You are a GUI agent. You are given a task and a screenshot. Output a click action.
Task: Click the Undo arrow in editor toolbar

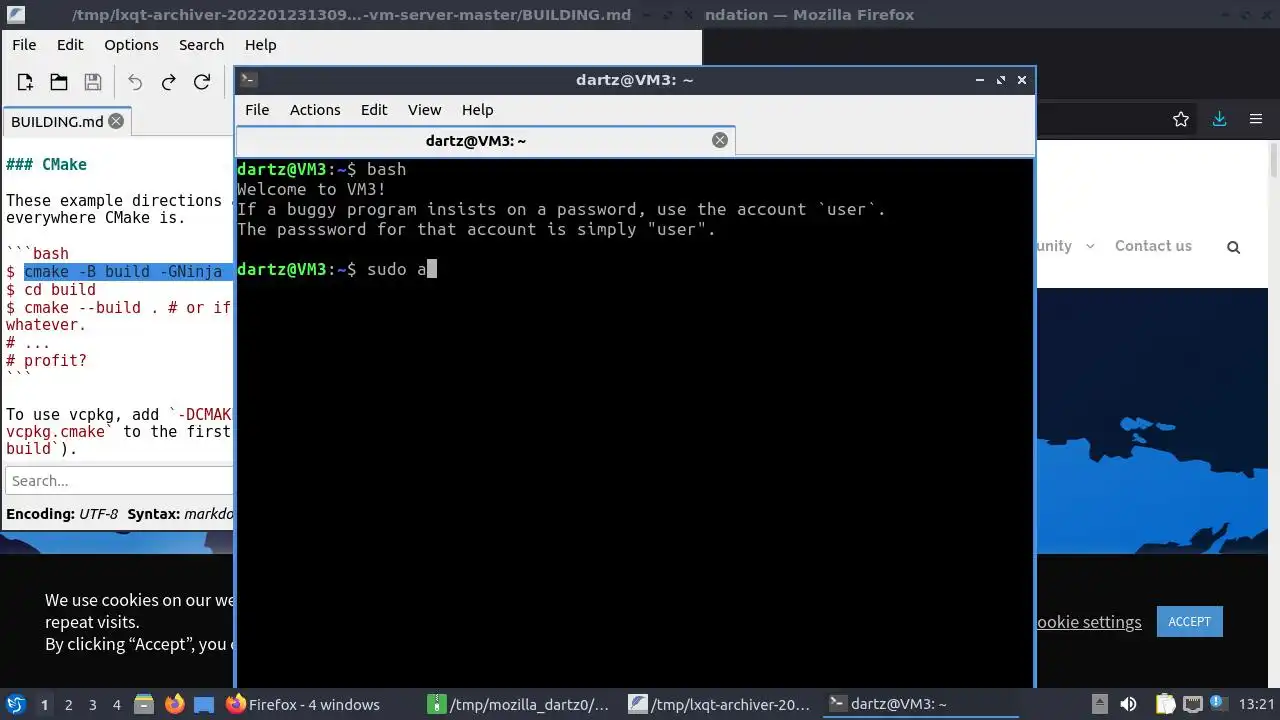click(x=135, y=82)
